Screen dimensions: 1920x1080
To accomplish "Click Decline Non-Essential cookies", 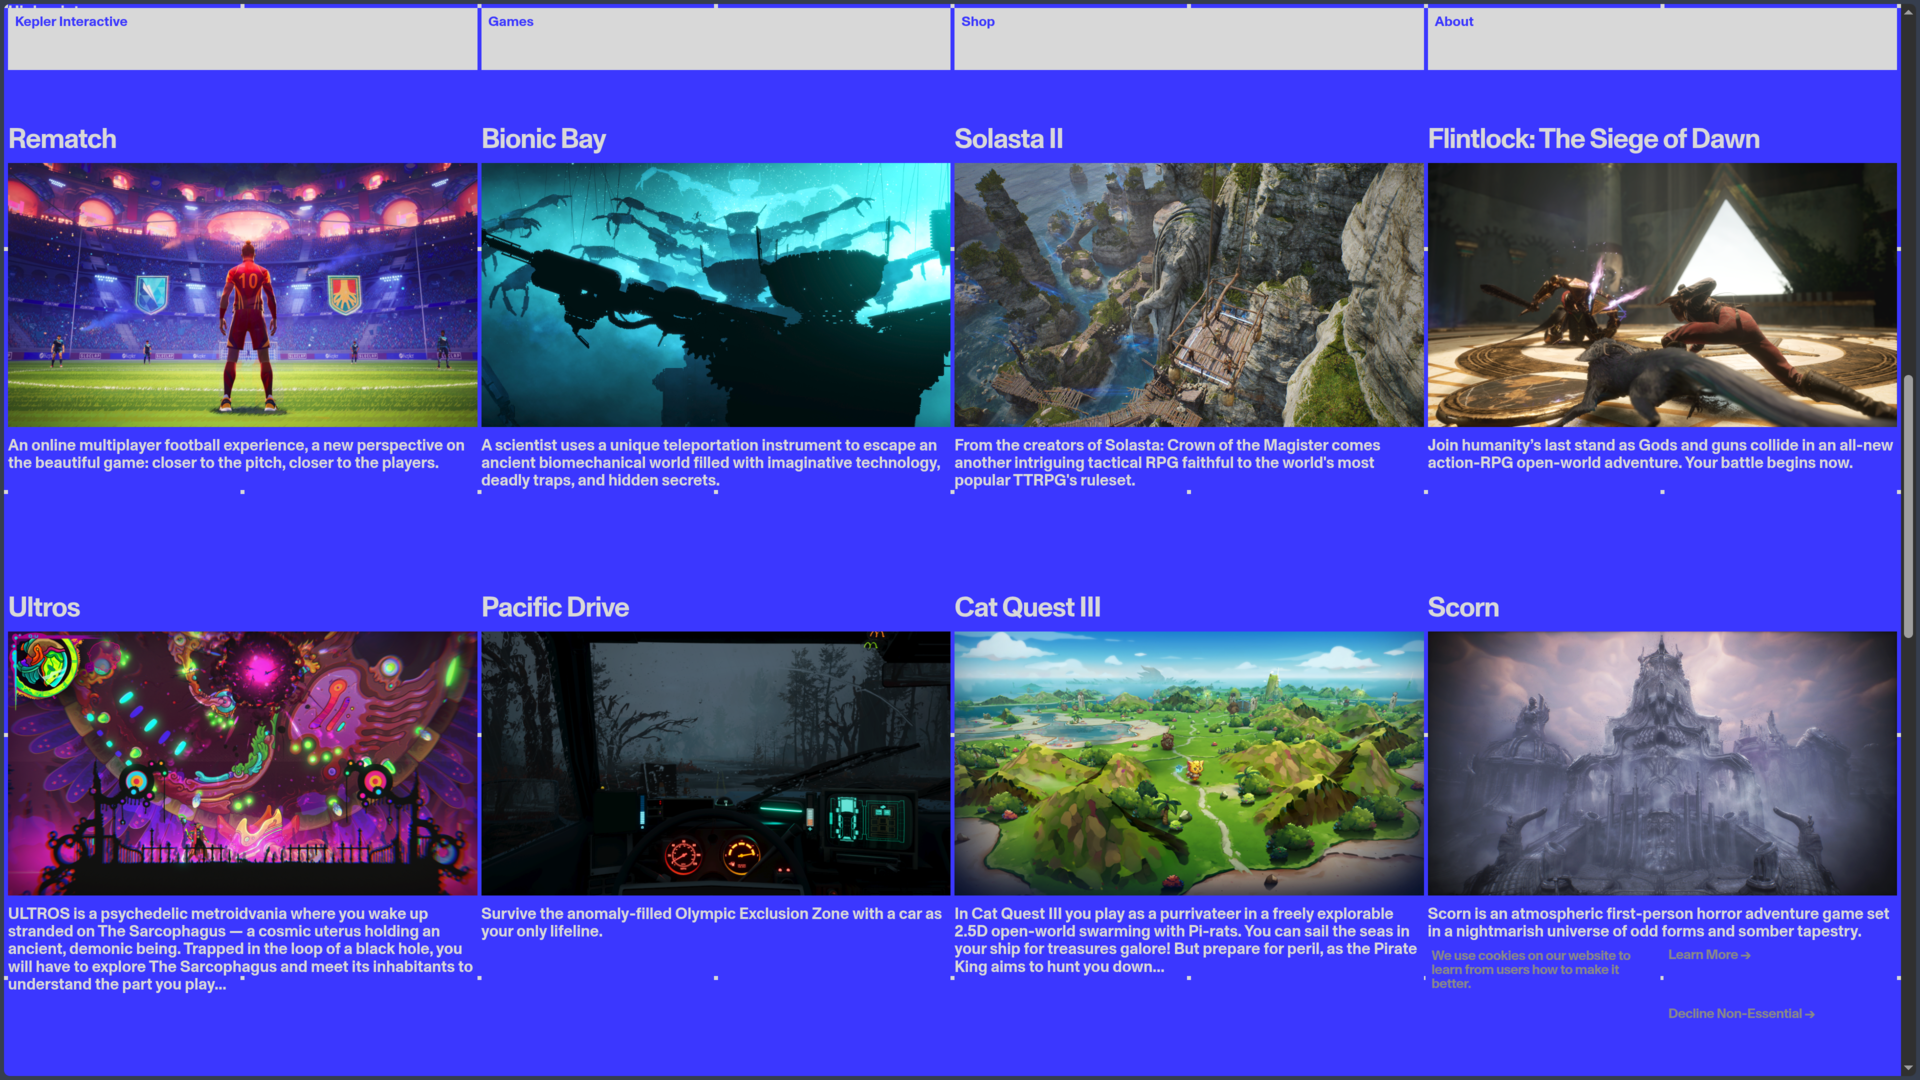I will [1741, 1014].
